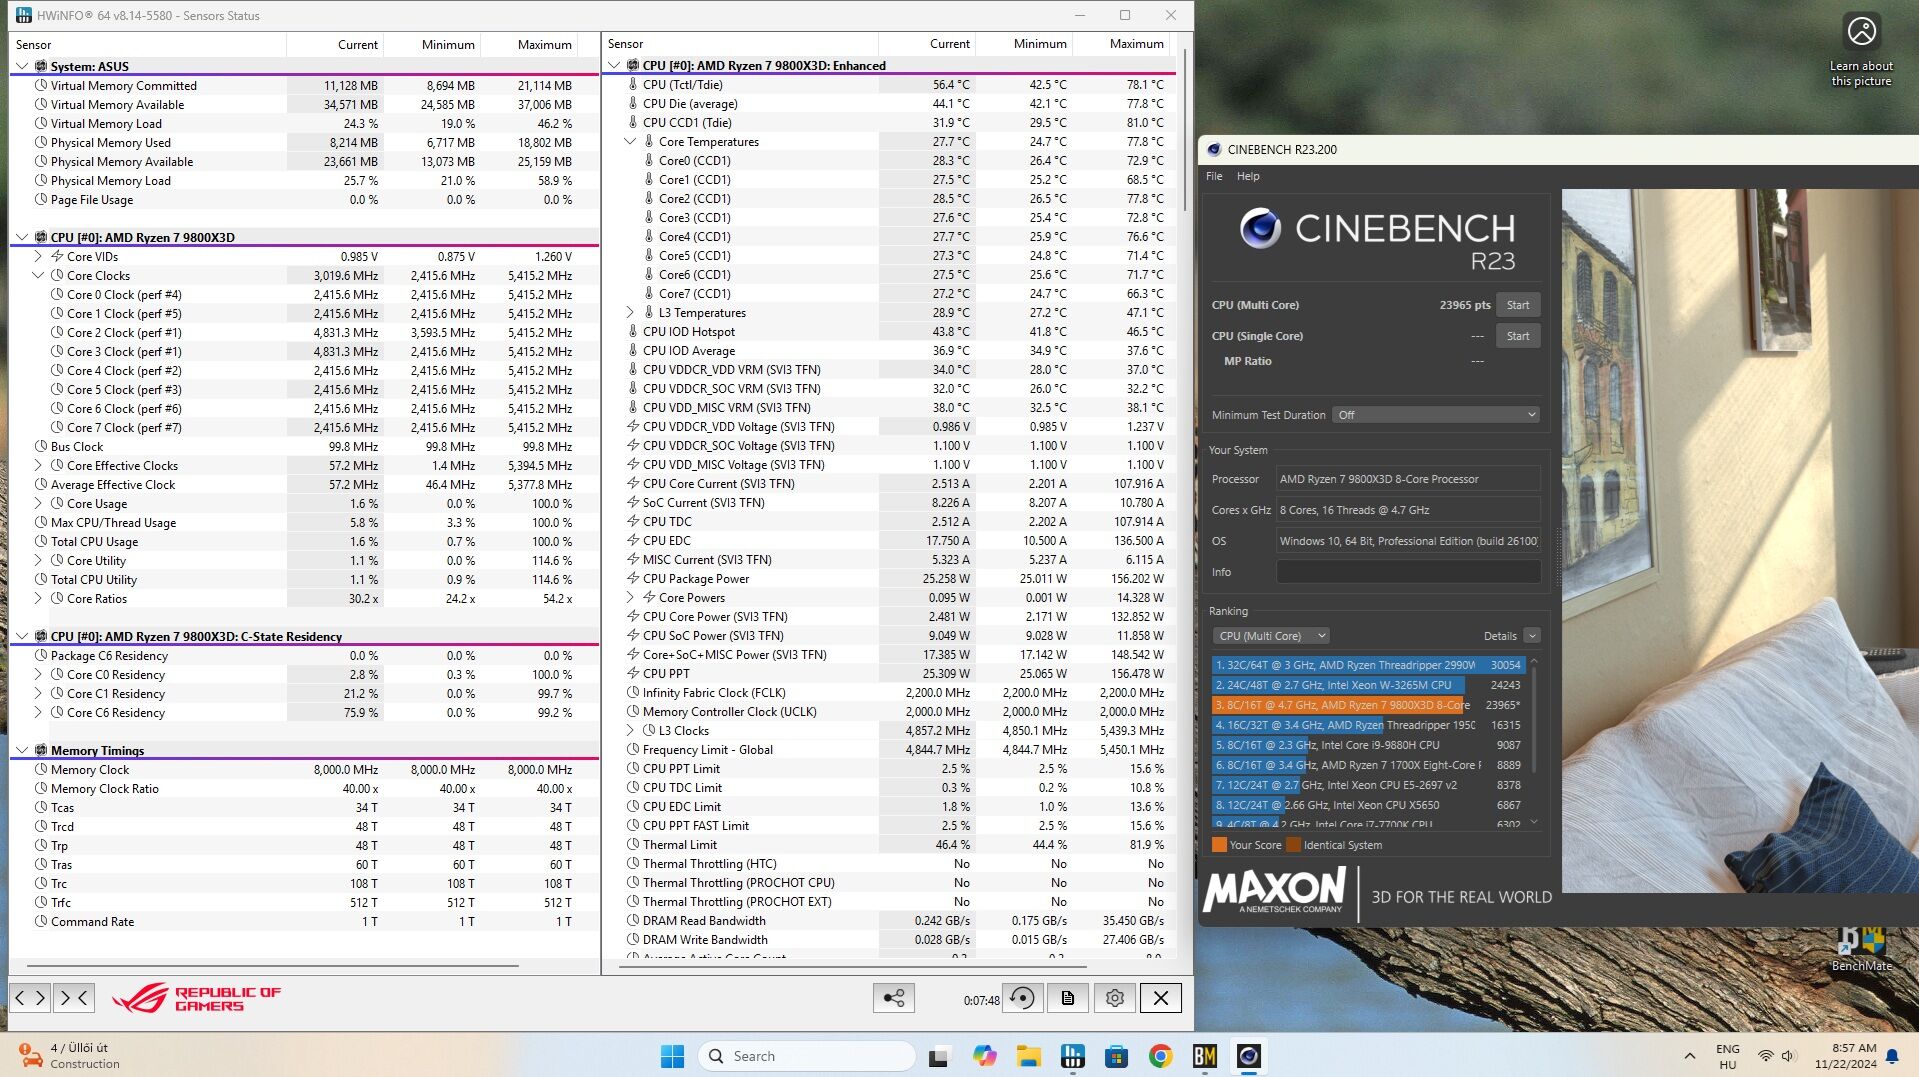Image resolution: width=1919 pixels, height=1077 pixels.
Task: Open the Windows Start menu
Action: tap(672, 1056)
